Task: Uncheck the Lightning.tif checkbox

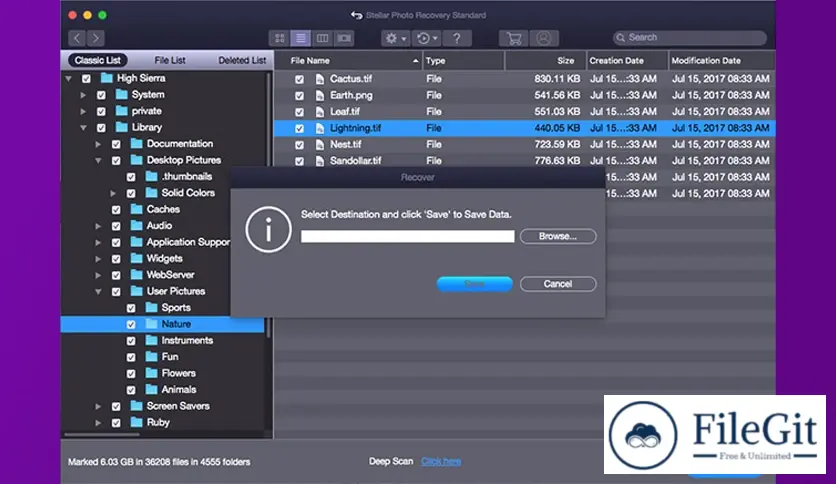Action: click(x=300, y=128)
